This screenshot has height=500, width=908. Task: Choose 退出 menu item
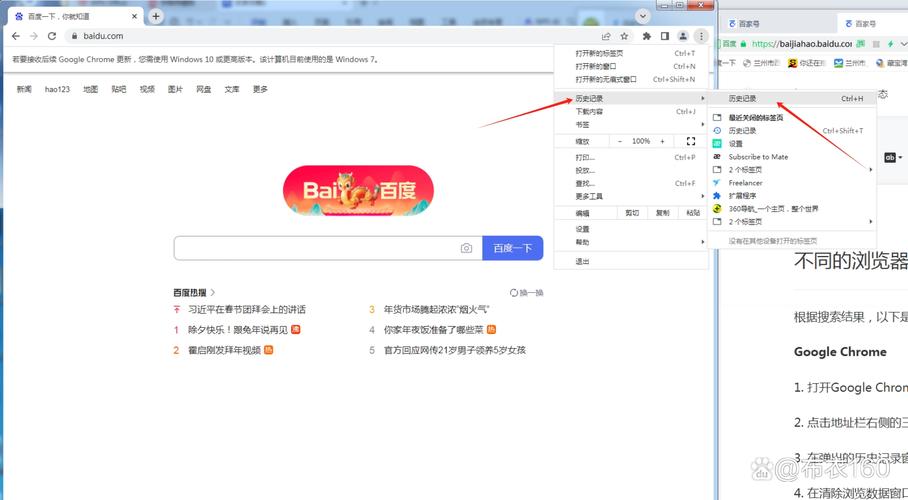pos(631,261)
